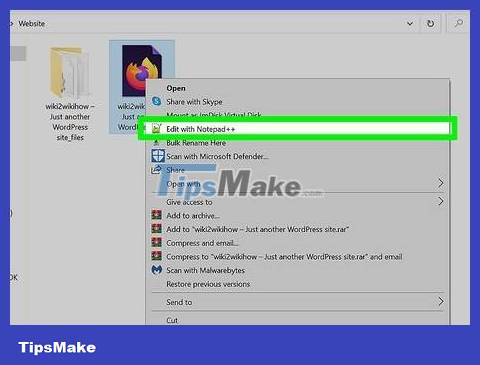Select the wiki2wikihow site_files folder
The width and height of the screenshot is (480, 365).
pos(70,73)
